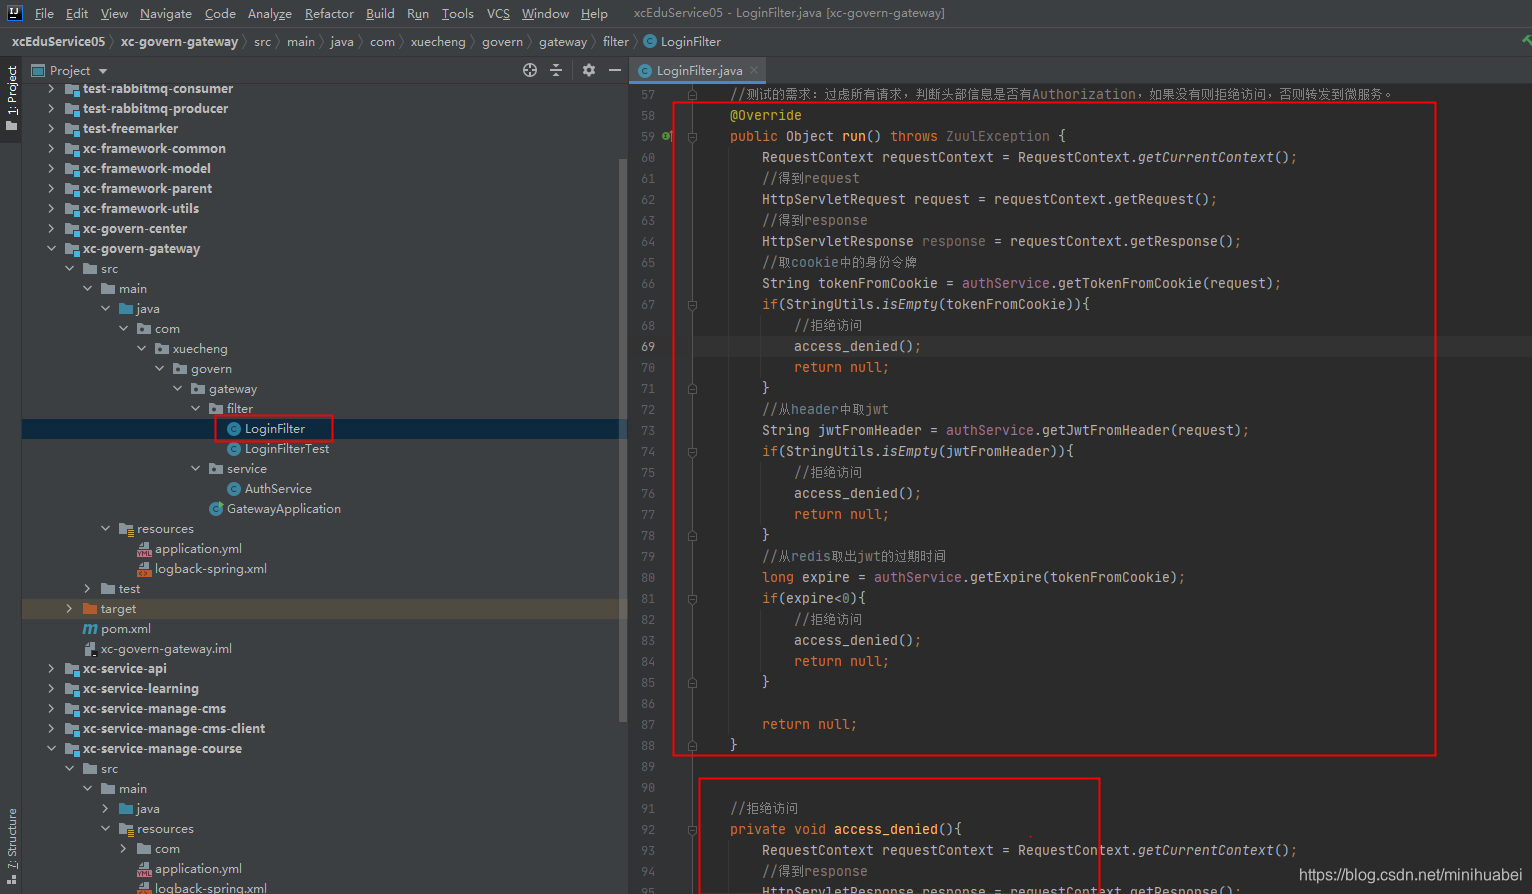The height and width of the screenshot is (894, 1532).
Task: Click the IntelliJ logo icon in title bar
Action: click(x=14, y=13)
